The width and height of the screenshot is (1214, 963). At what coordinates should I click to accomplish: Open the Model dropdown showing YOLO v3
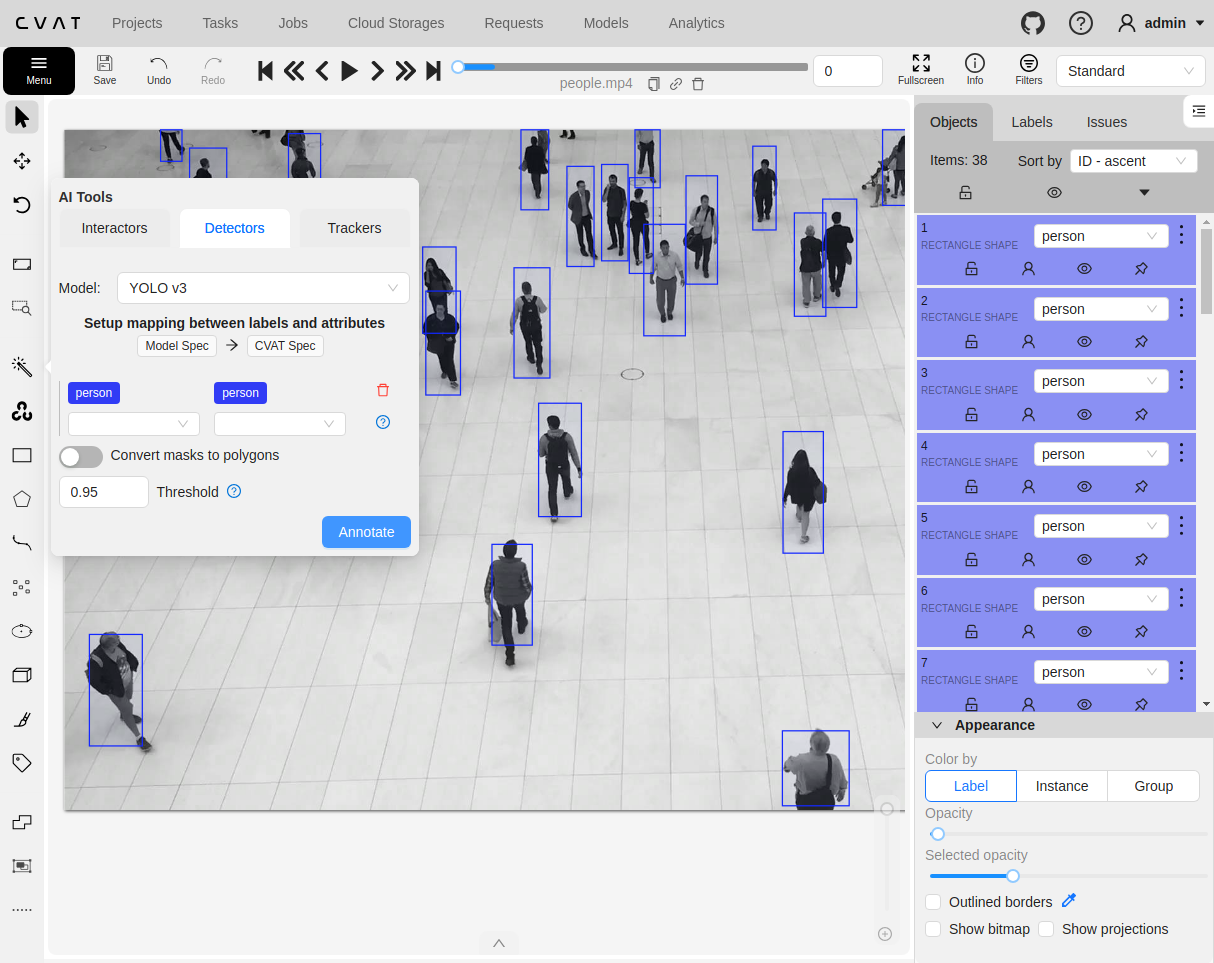point(263,288)
